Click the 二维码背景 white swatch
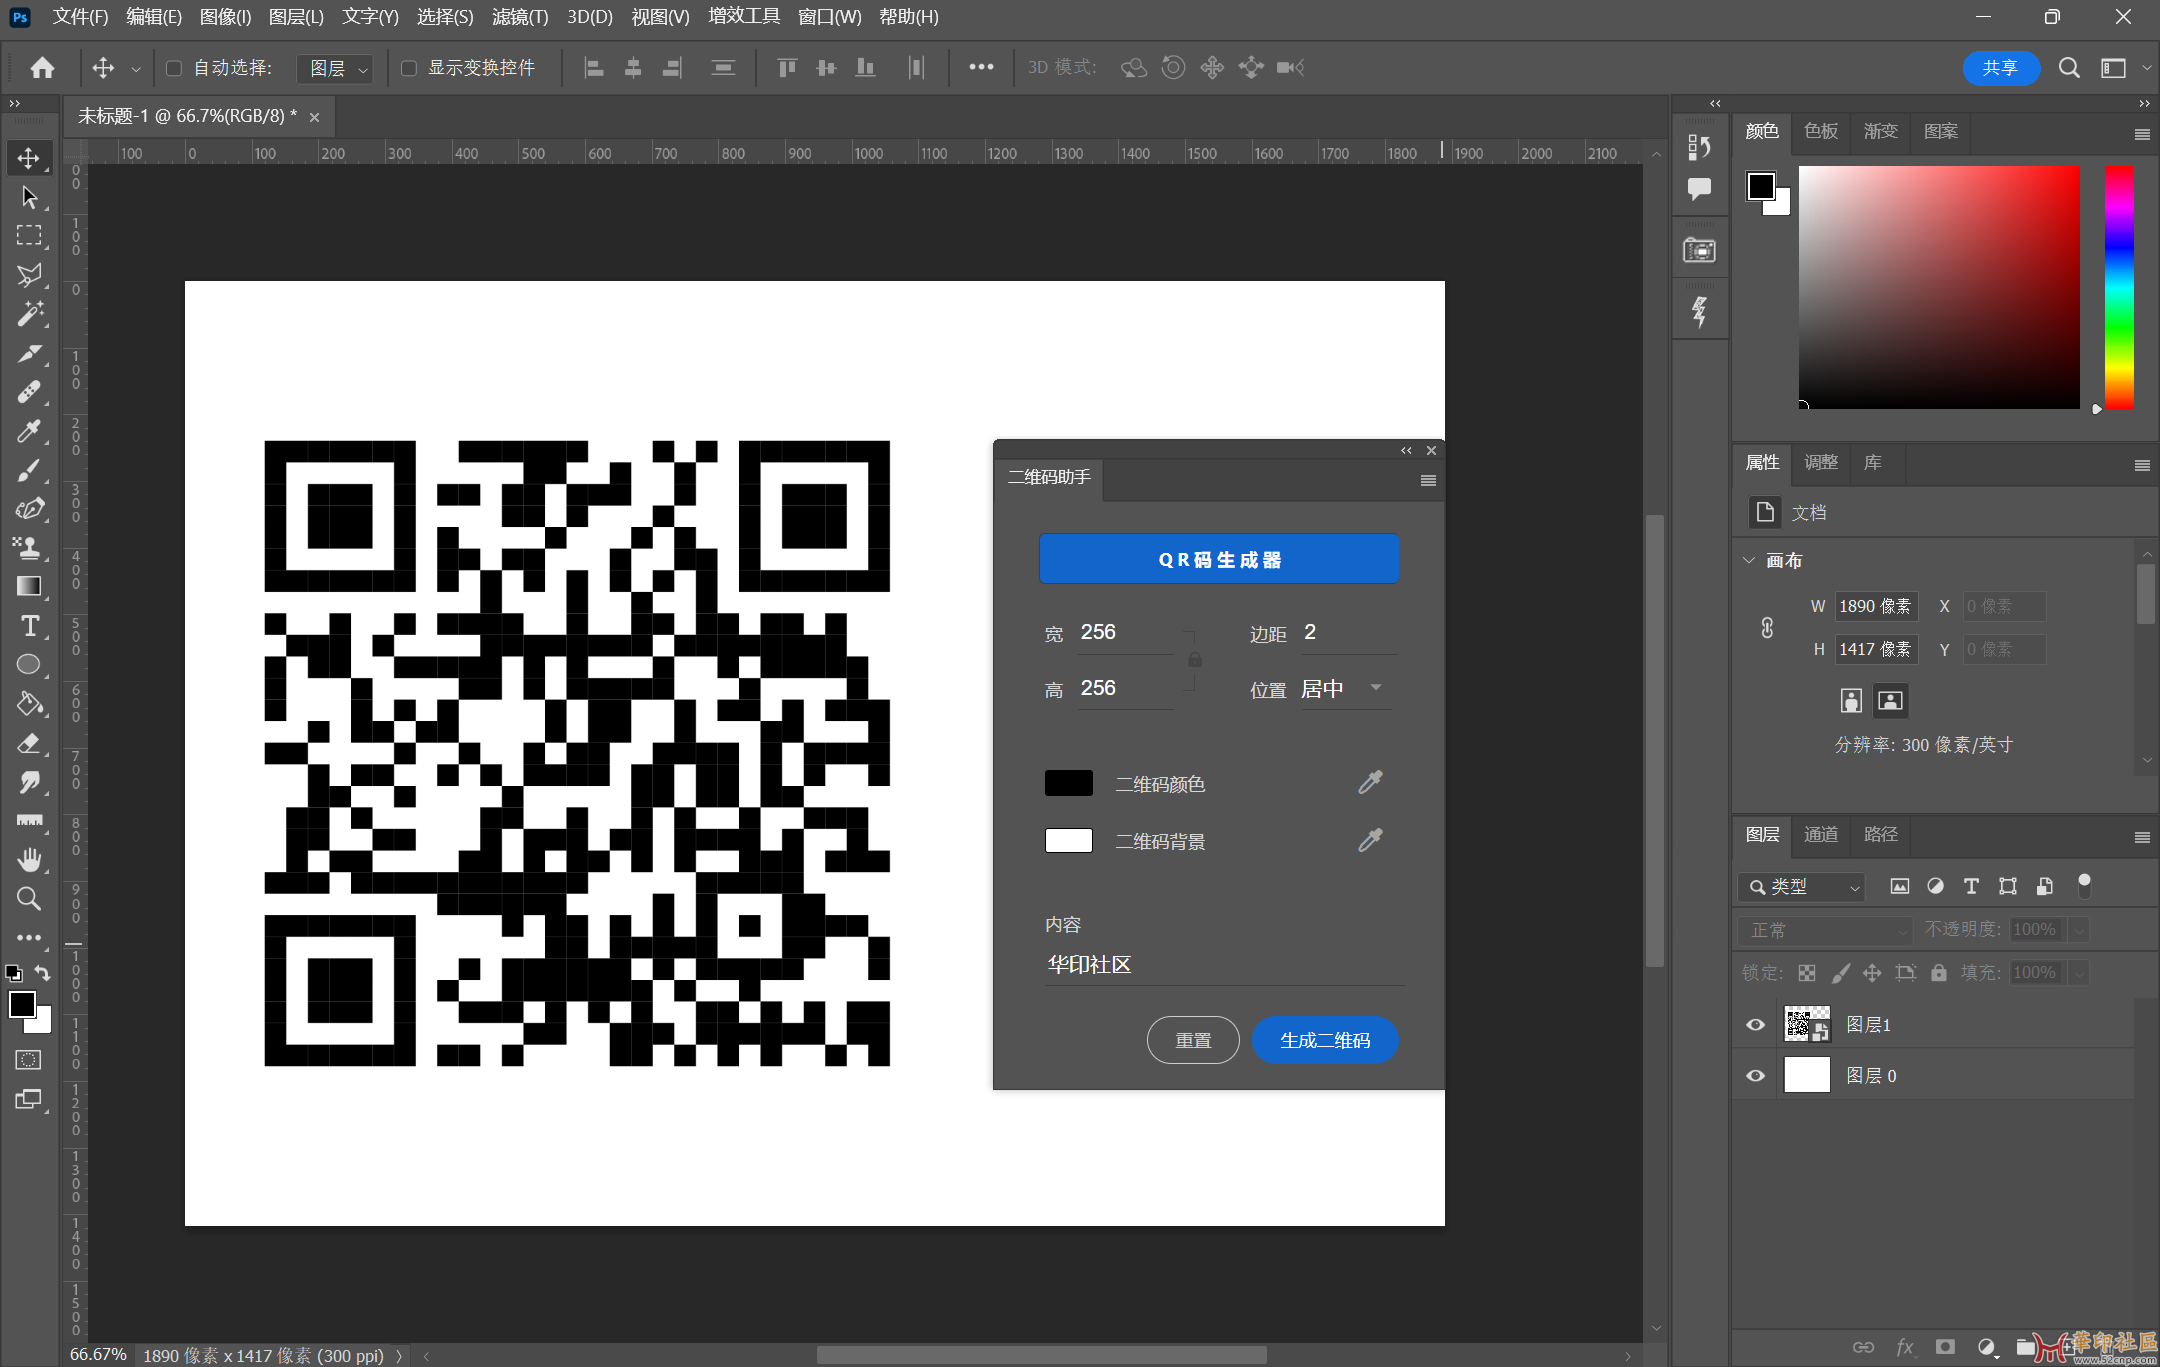Image resolution: width=2160 pixels, height=1367 pixels. tap(1069, 840)
